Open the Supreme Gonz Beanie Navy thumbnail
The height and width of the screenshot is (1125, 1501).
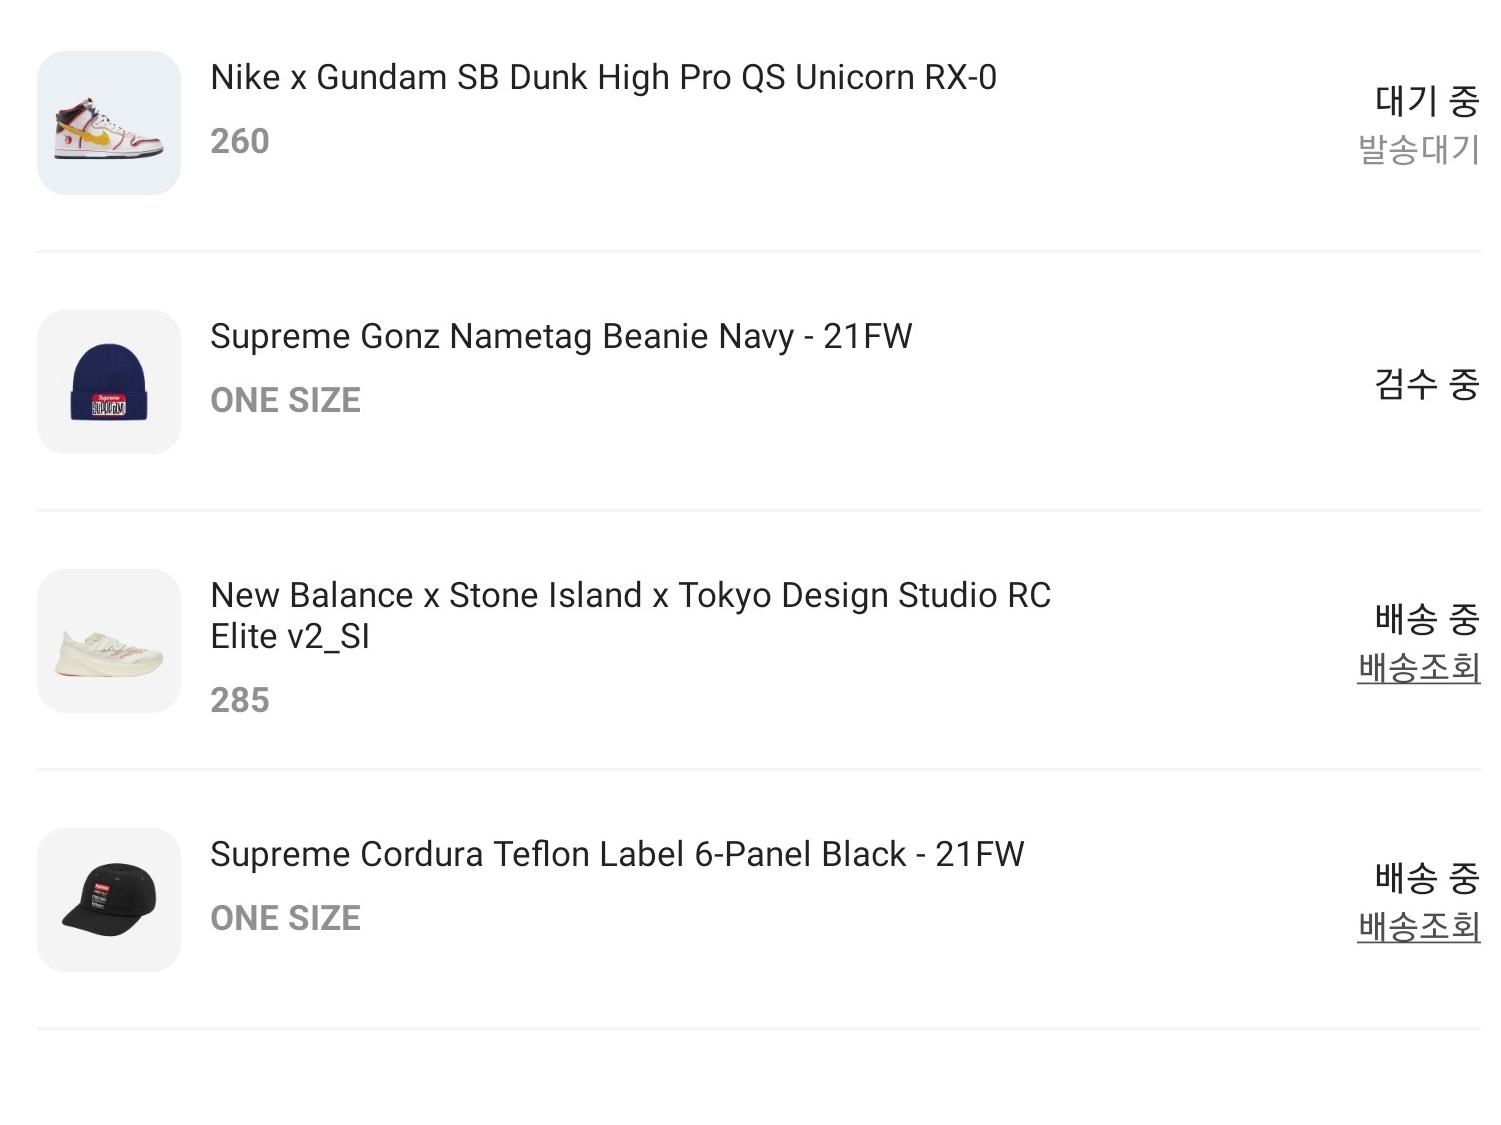pos(109,382)
